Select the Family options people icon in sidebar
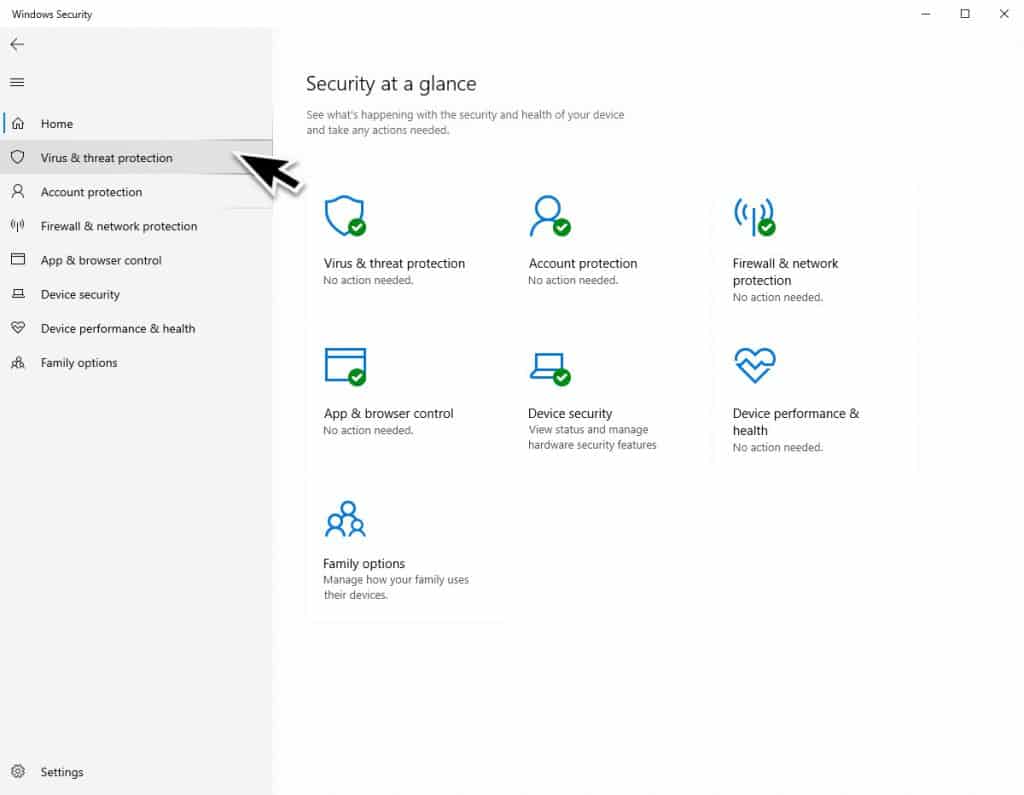 click(x=19, y=362)
